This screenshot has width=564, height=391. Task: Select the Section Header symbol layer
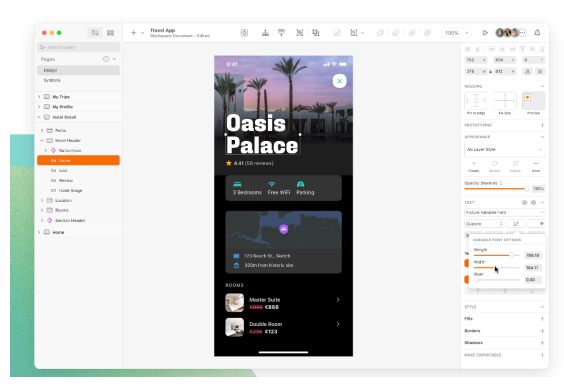click(78, 220)
